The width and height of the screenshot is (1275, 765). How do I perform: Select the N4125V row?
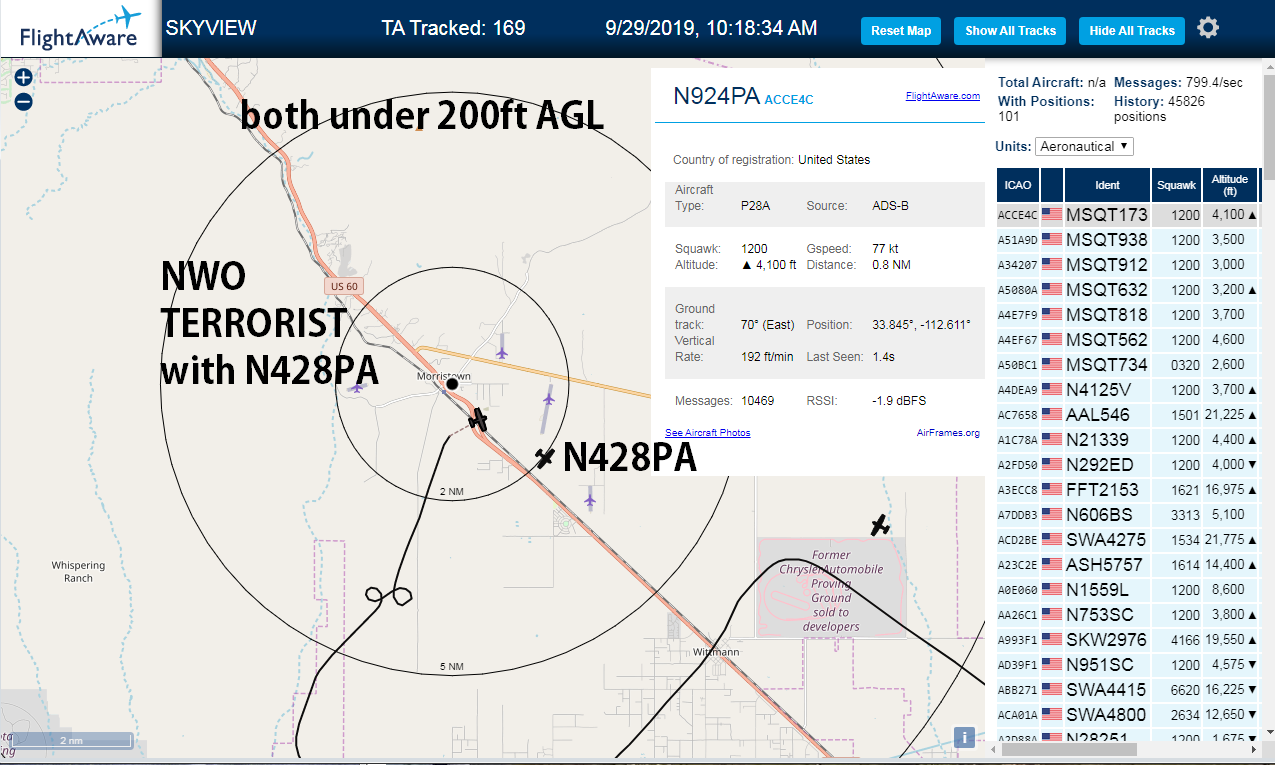[x=1128, y=389]
